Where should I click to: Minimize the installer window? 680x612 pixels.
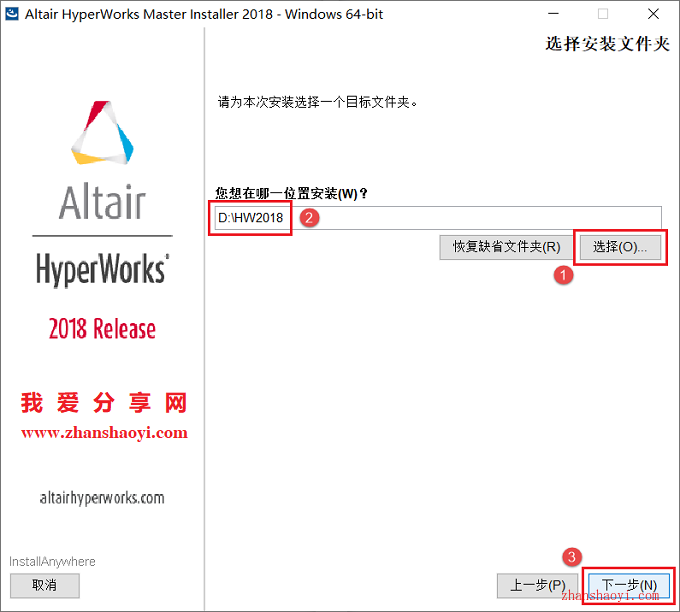coord(553,14)
